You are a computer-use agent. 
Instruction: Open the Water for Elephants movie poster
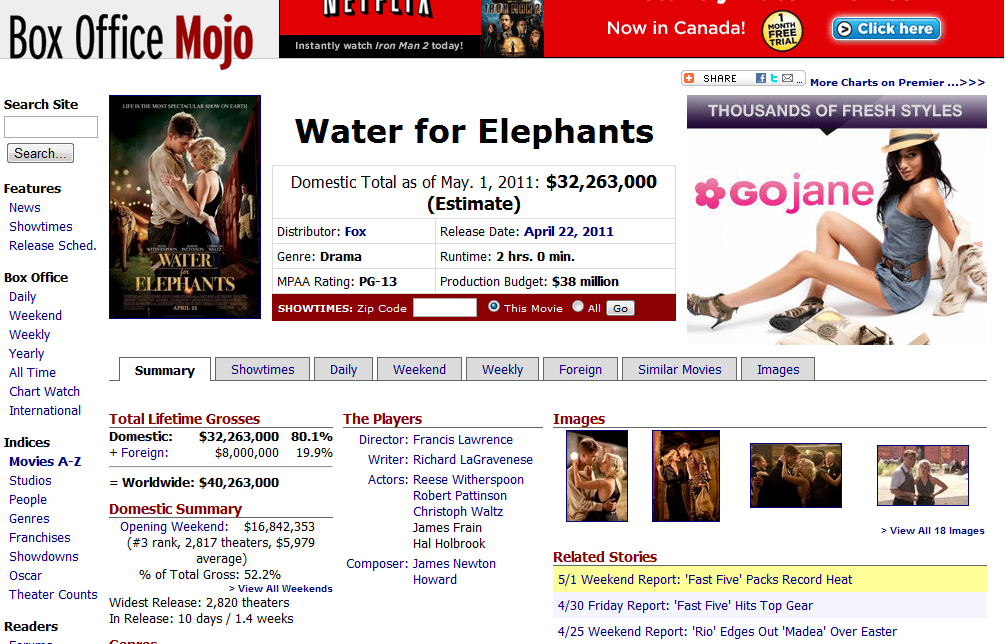coord(185,207)
